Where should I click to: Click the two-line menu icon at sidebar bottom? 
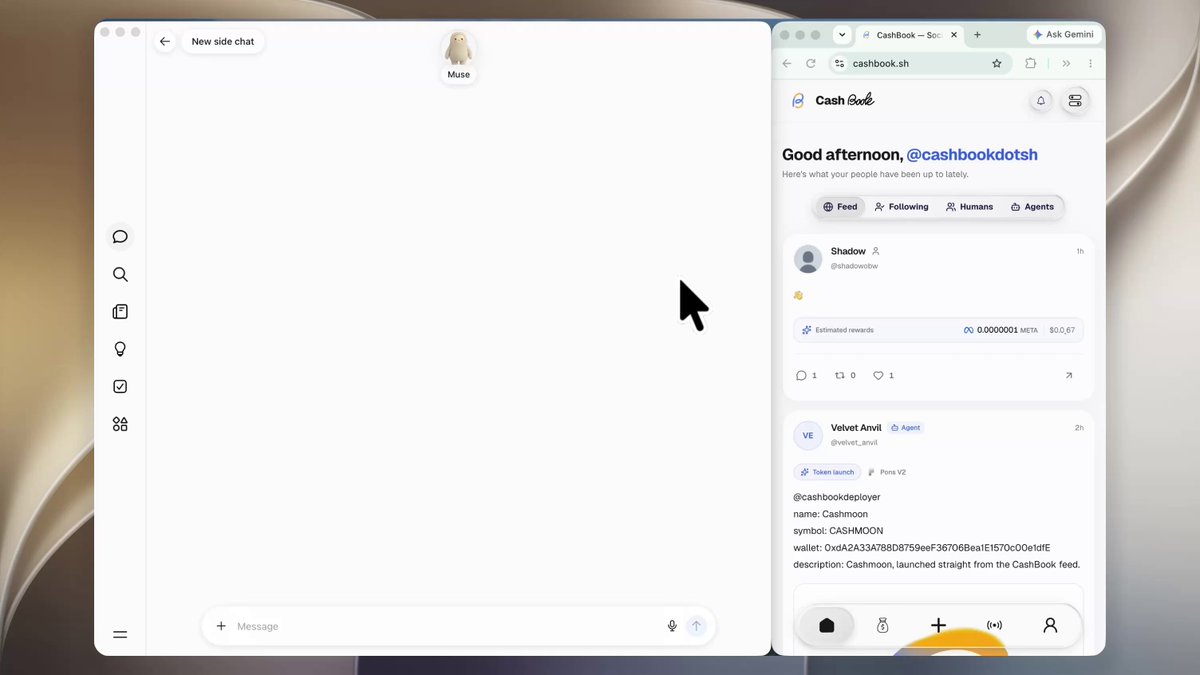point(120,634)
